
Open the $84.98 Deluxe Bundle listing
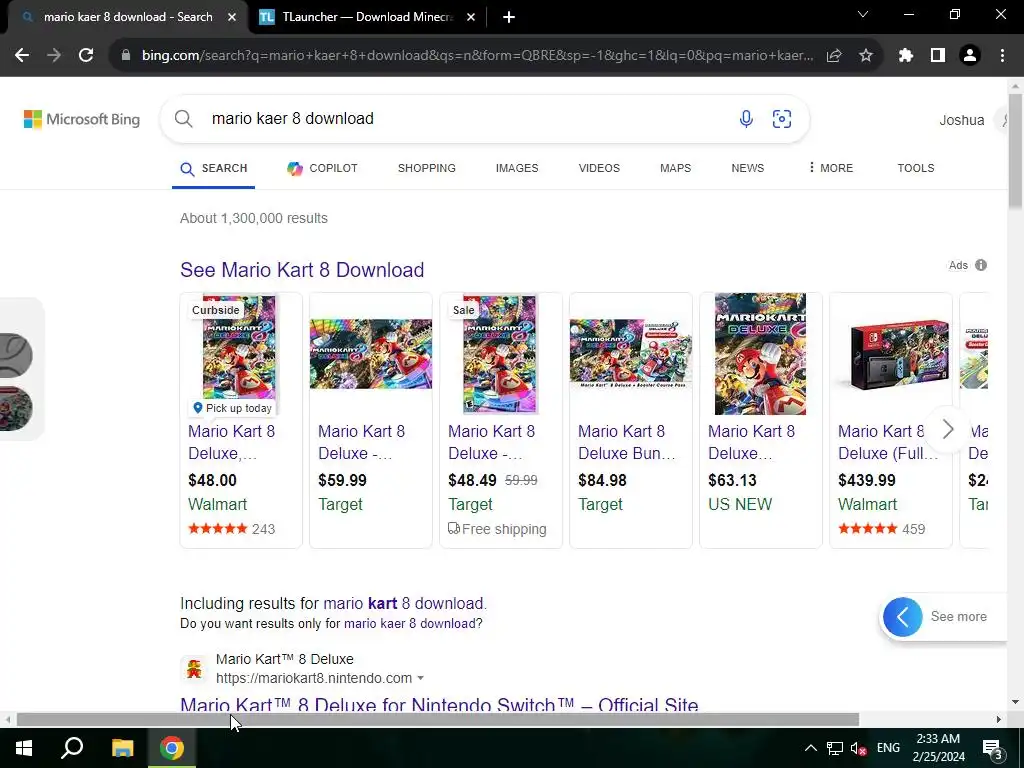click(x=631, y=421)
